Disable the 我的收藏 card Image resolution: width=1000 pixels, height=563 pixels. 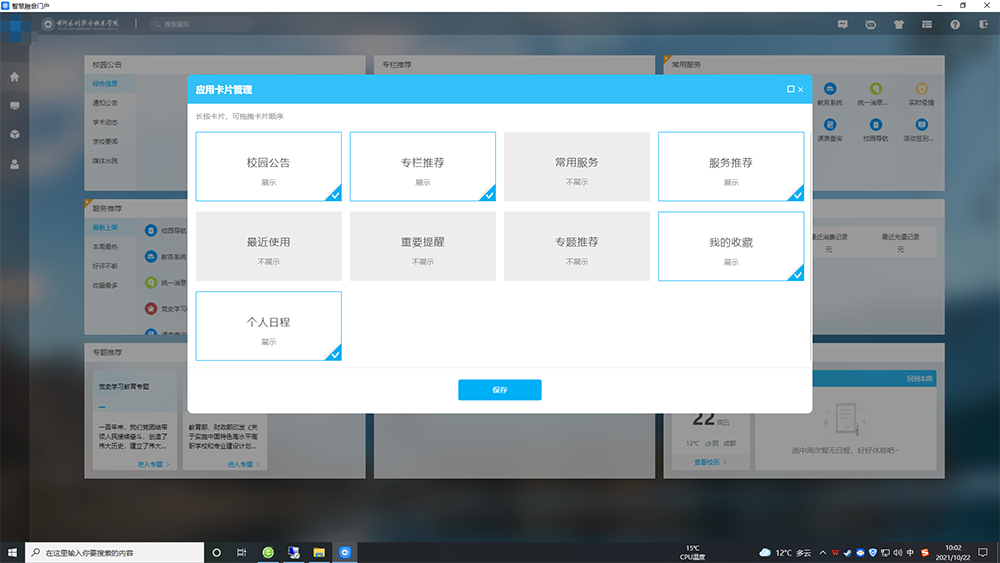[x=730, y=246]
